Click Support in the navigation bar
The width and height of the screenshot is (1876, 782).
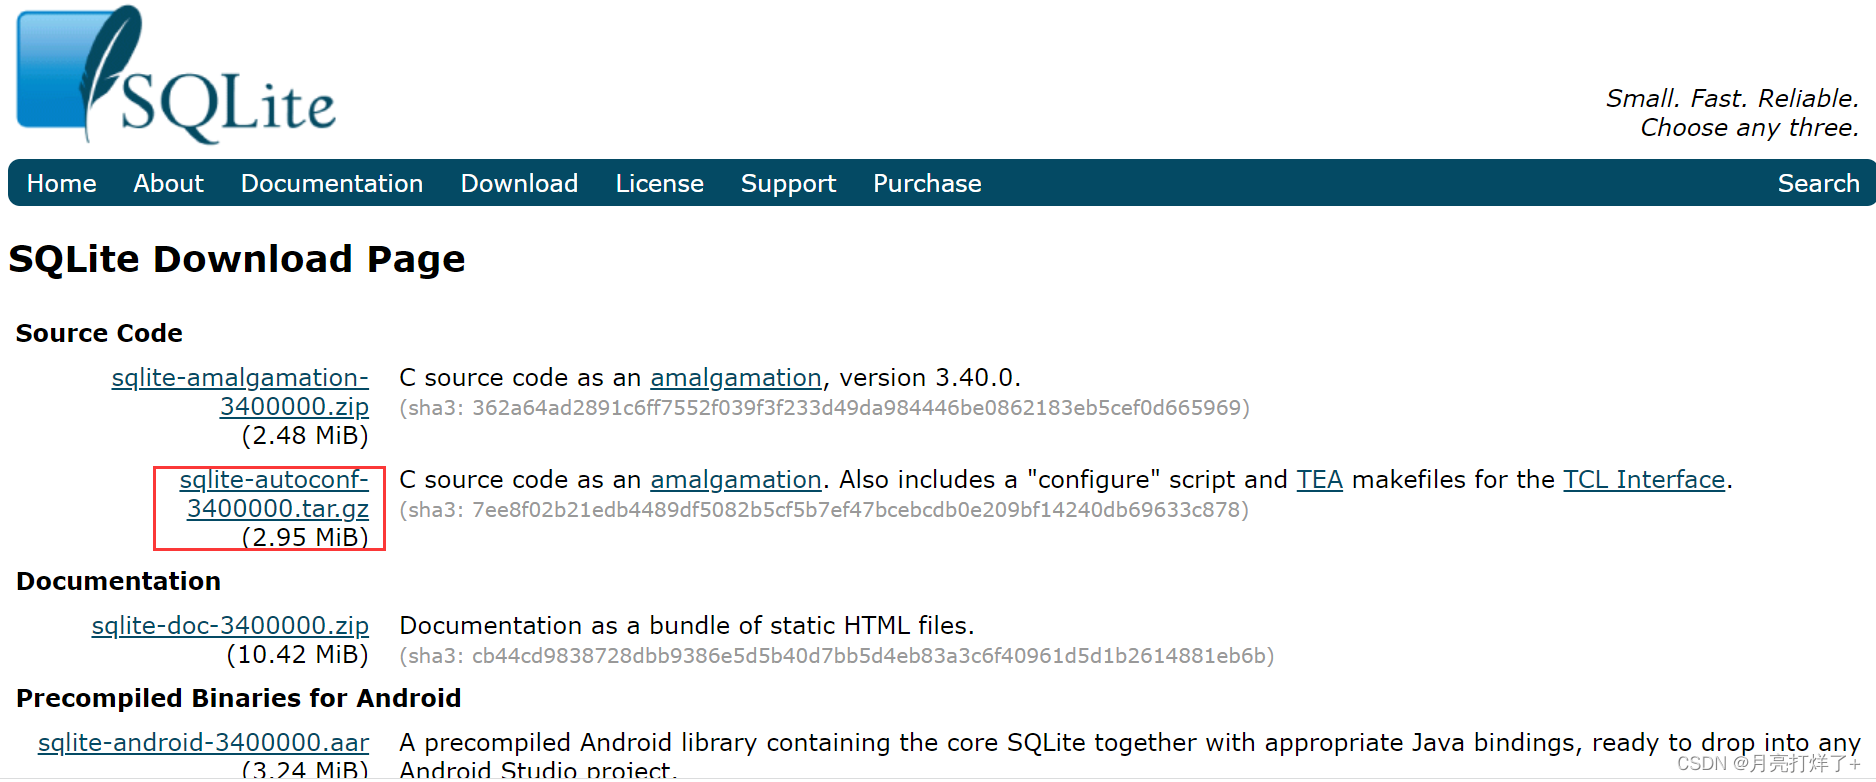788,184
